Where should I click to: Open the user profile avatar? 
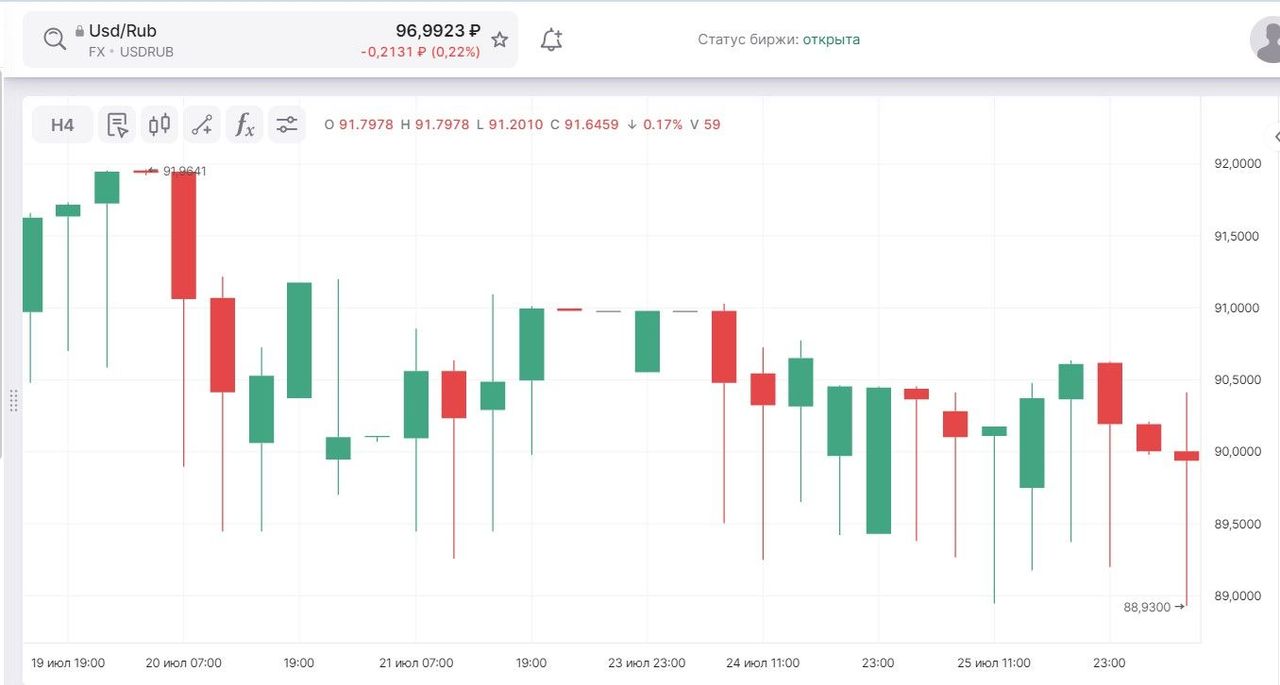click(1267, 40)
